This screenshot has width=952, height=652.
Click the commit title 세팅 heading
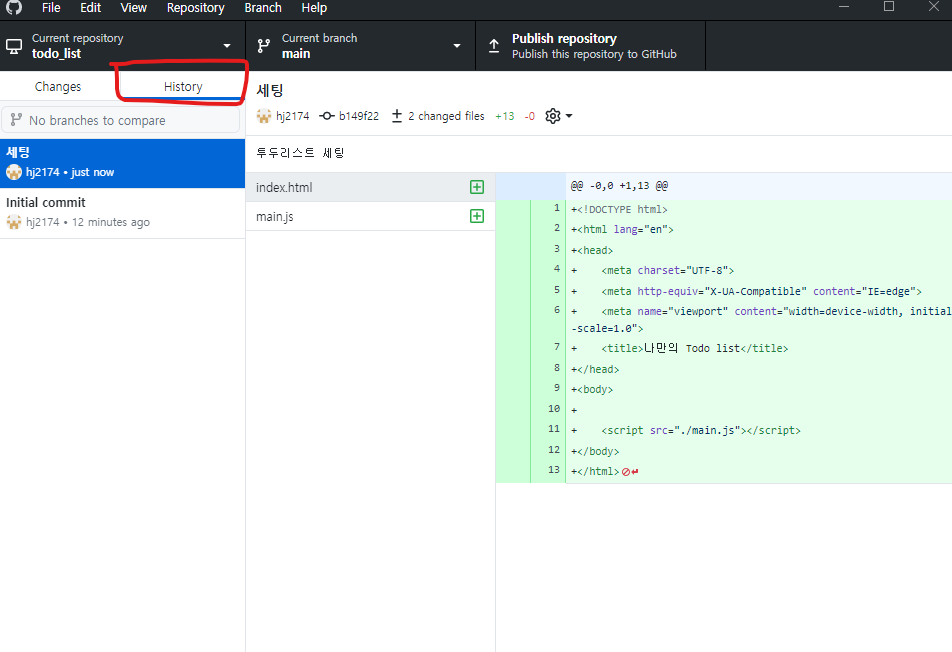[x=270, y=90]
